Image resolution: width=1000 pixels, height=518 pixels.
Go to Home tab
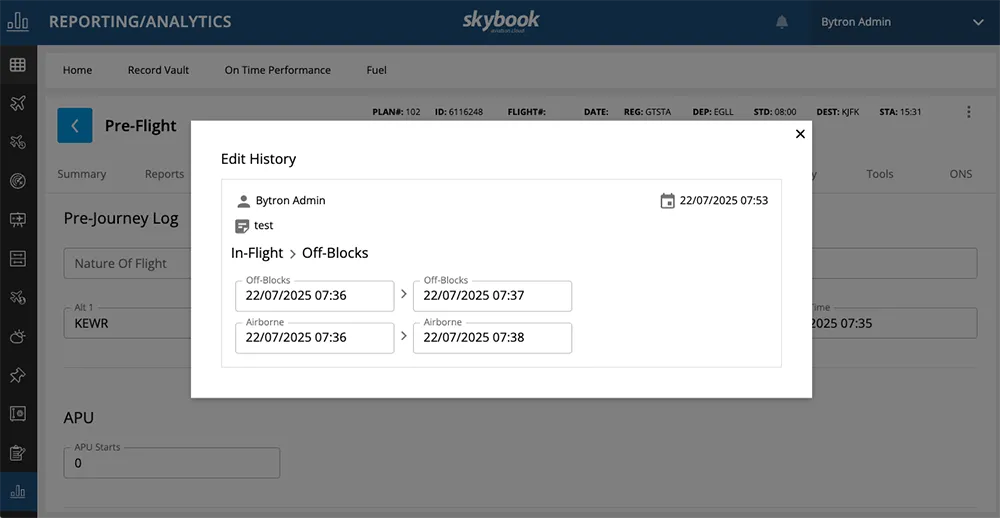(x=77, y=70)
